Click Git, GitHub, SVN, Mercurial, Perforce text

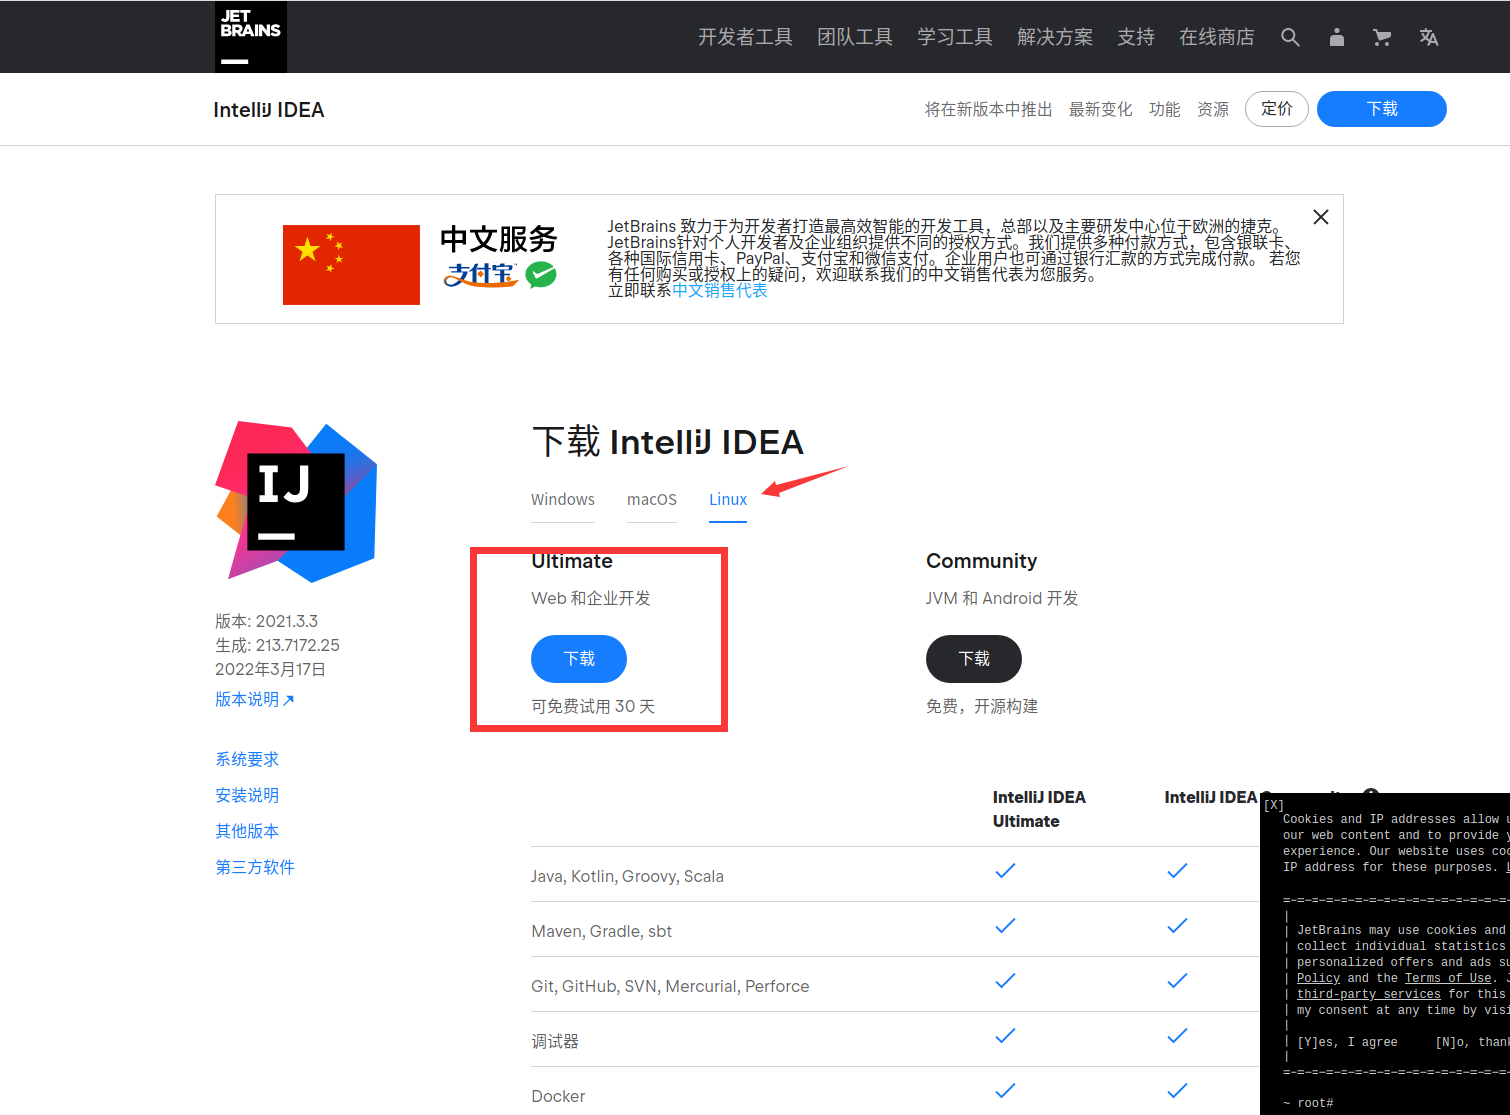point(670,986)
